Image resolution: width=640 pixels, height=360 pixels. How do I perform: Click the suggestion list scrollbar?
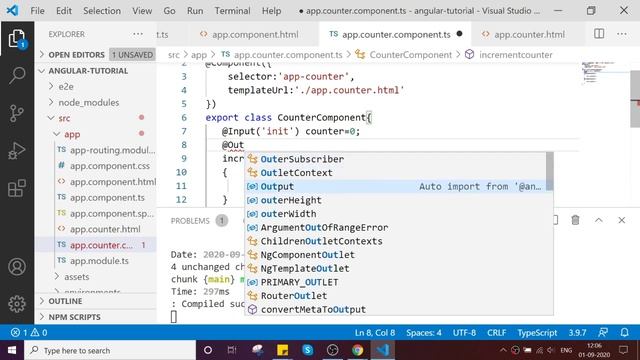[x=550, y=171]
